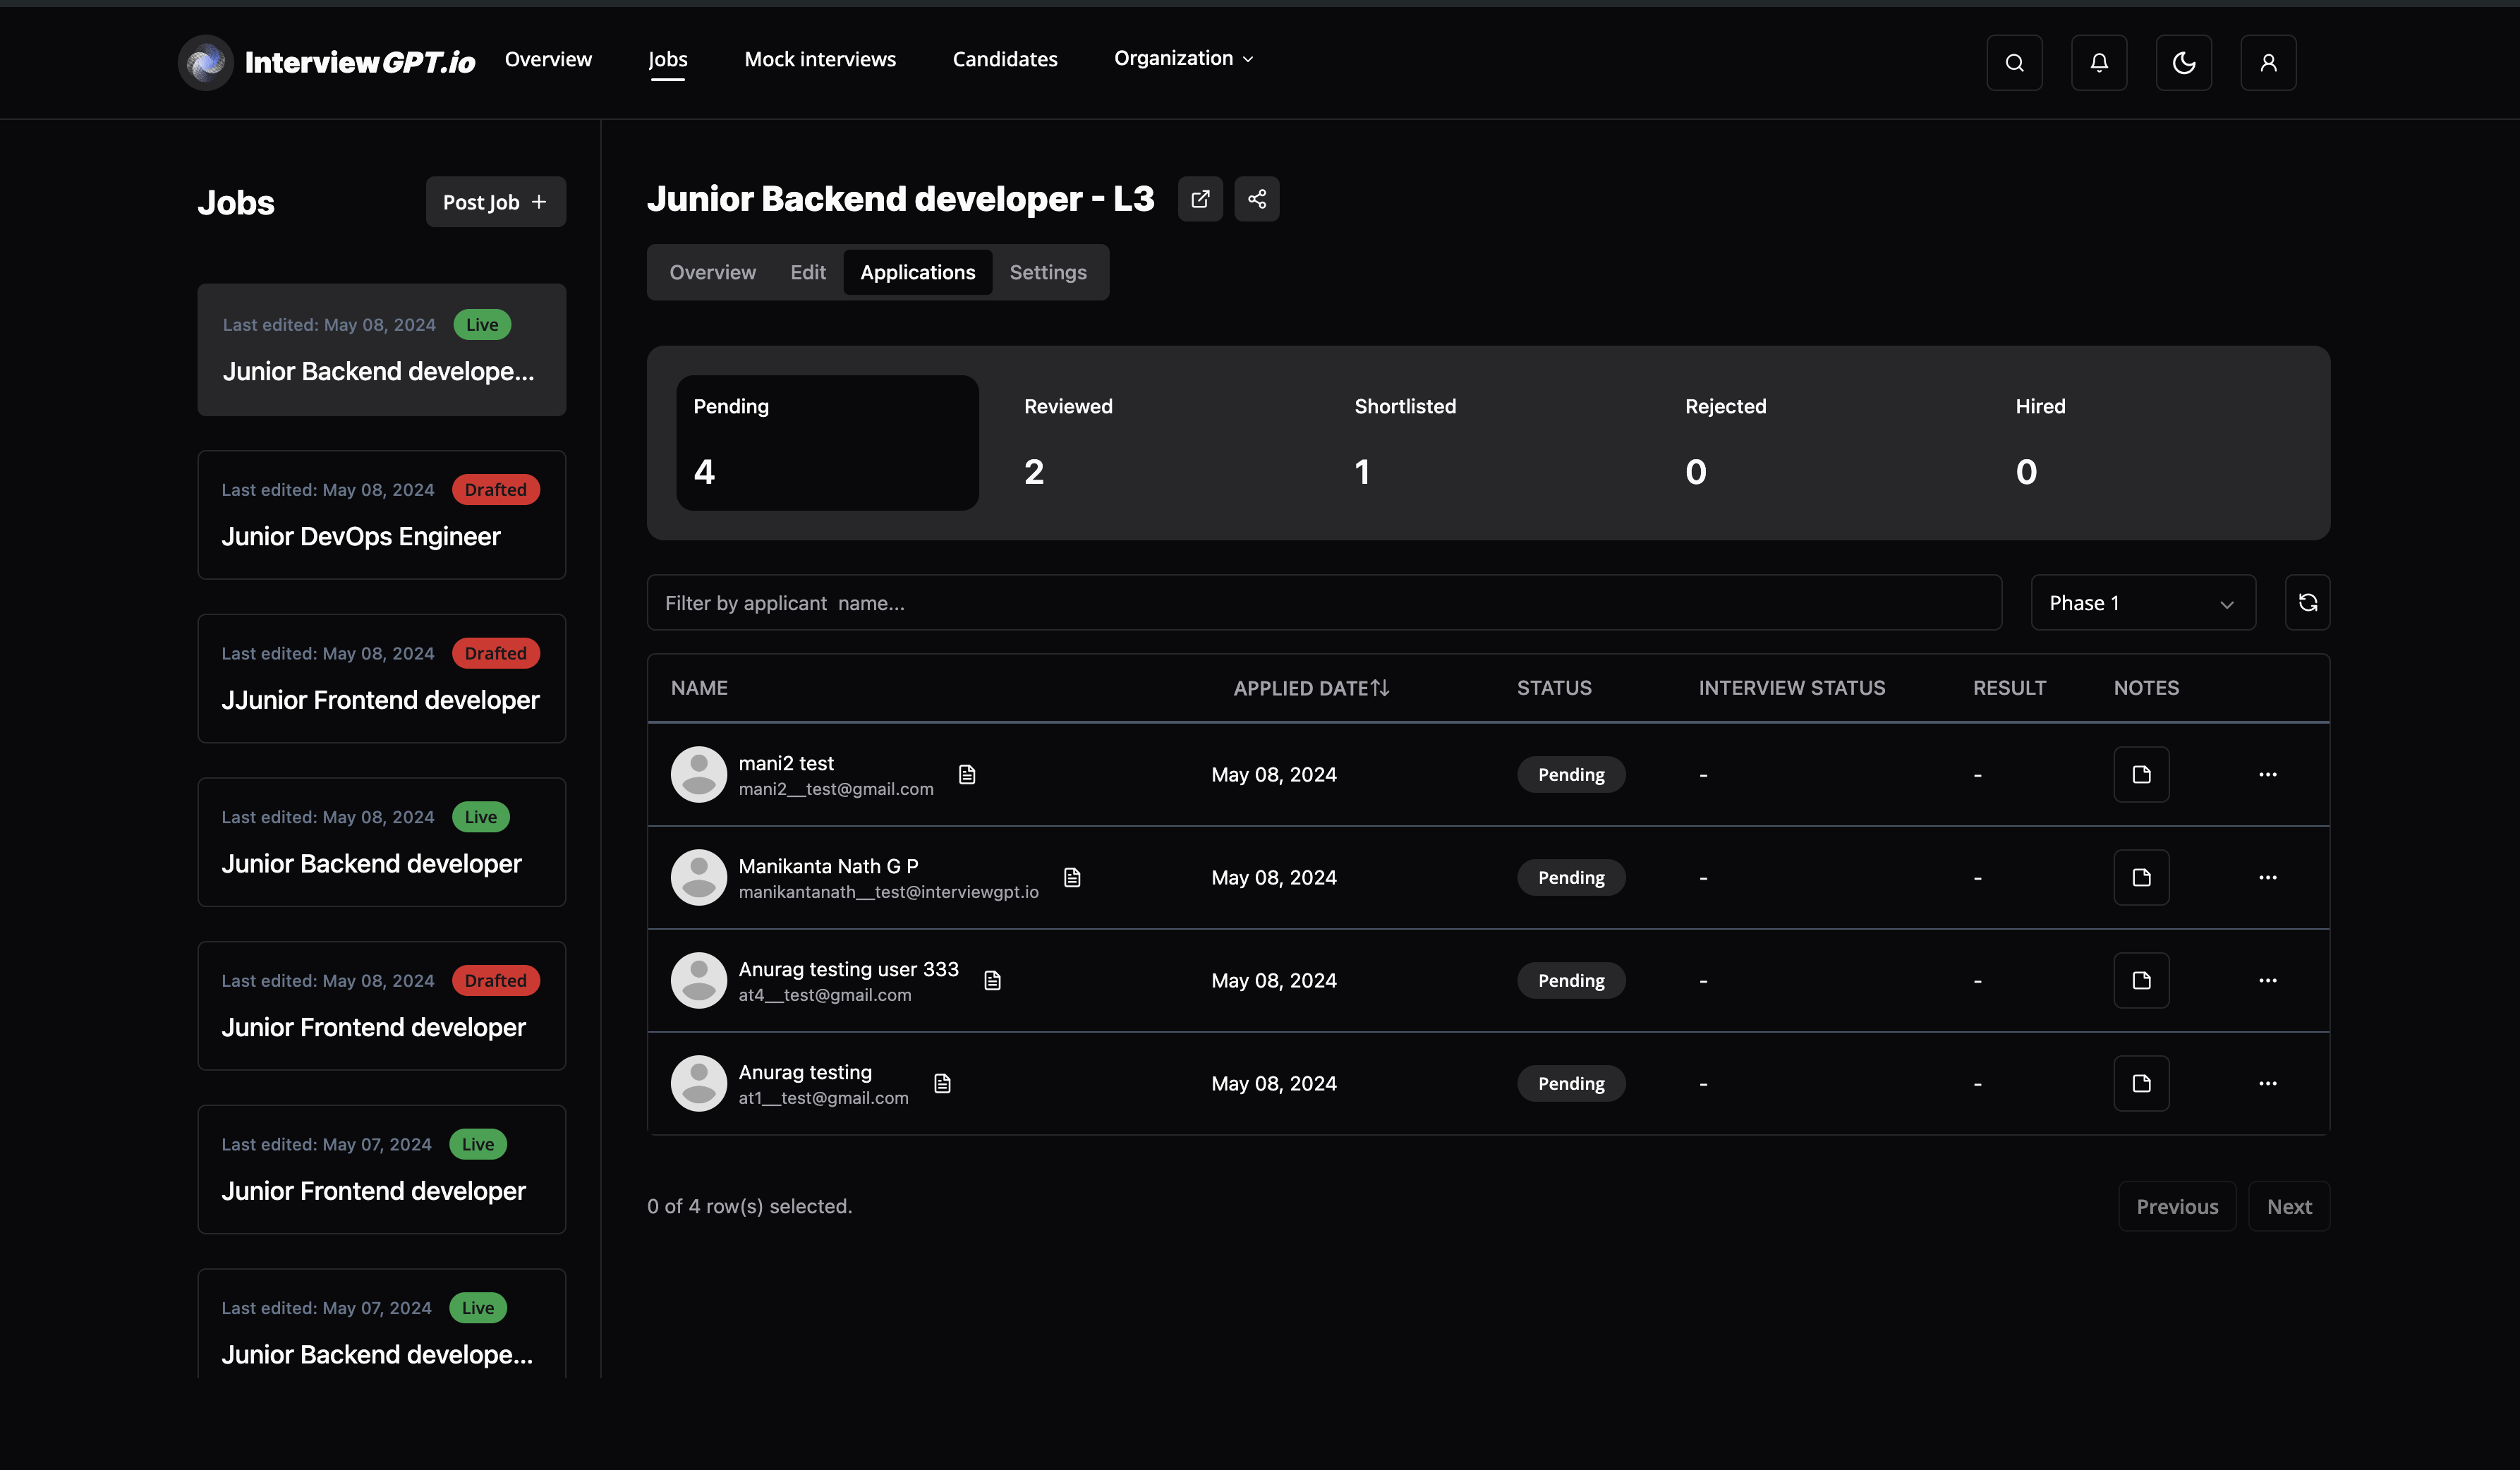Viewport: 2520px width, 1470px height.
Task: Refresh the applications list
Action: click(x=2307, y=603)
